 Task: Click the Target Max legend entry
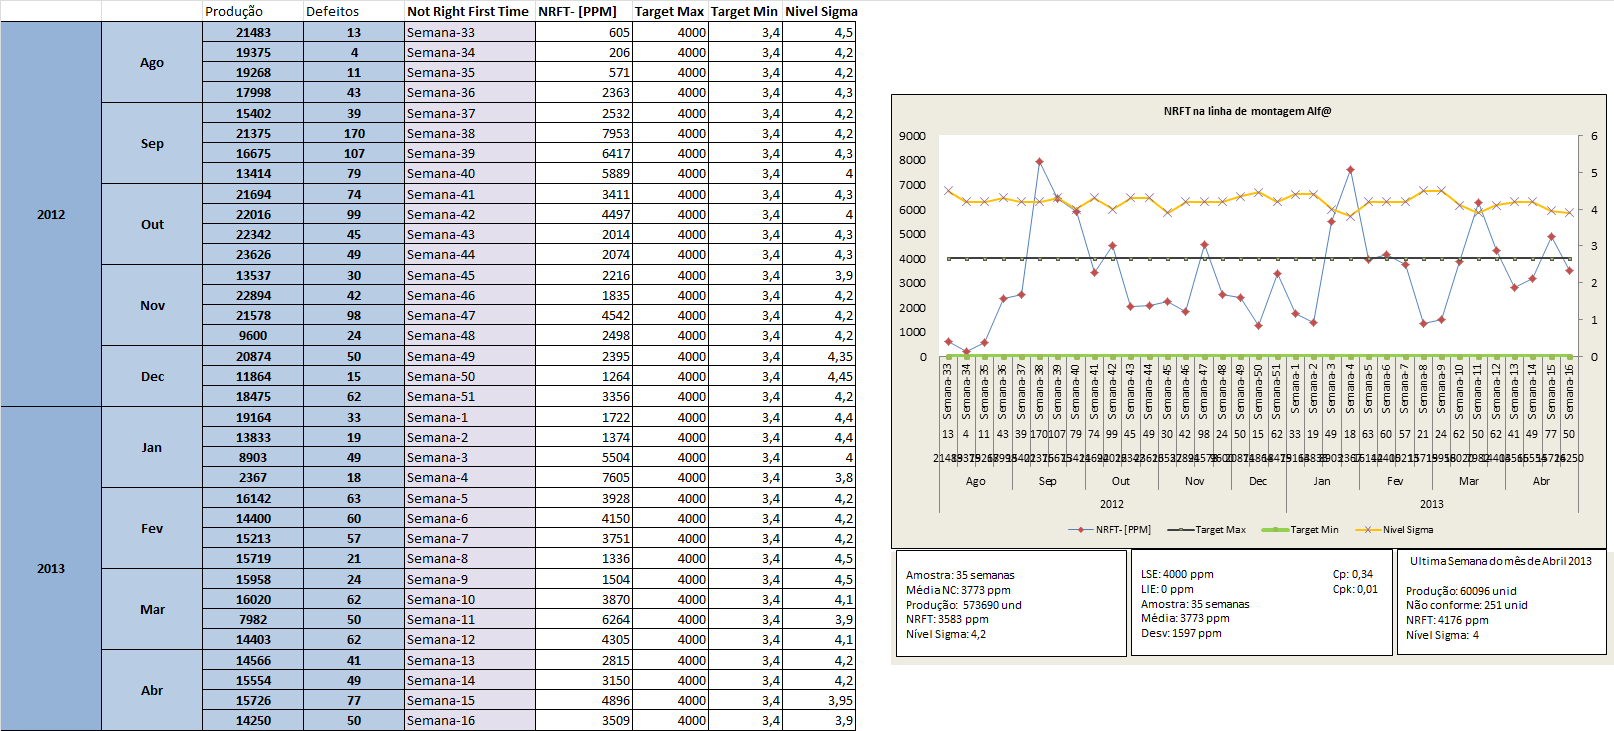pyautogui.click(x=1207, y=529)
